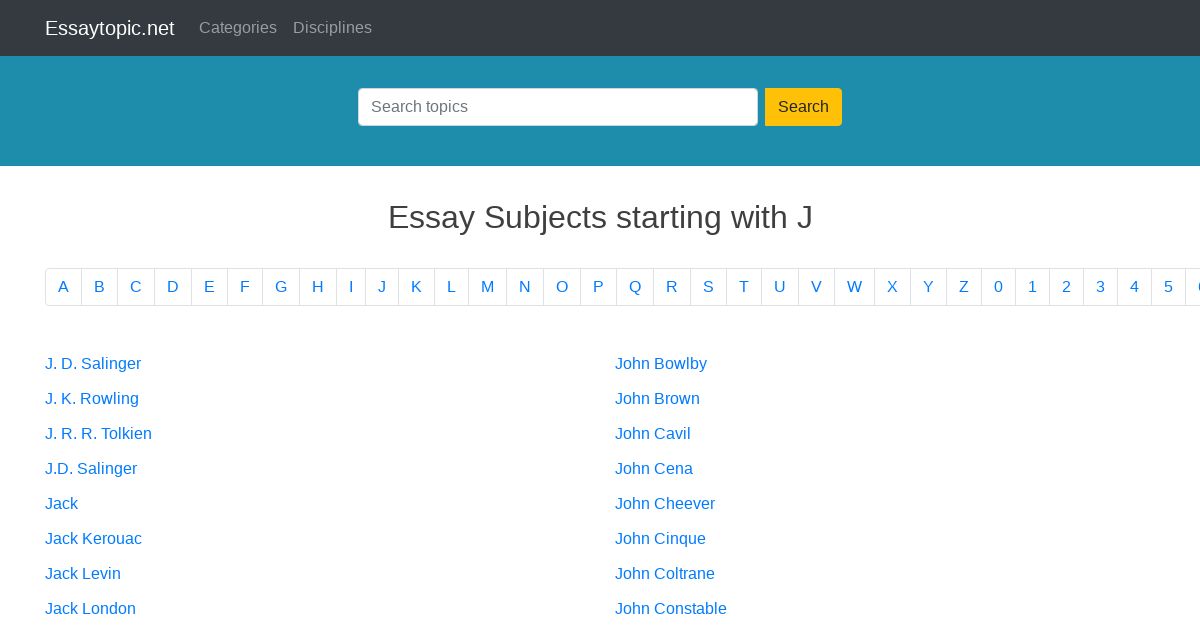Focus the Search topics field

tap(558, 107)
